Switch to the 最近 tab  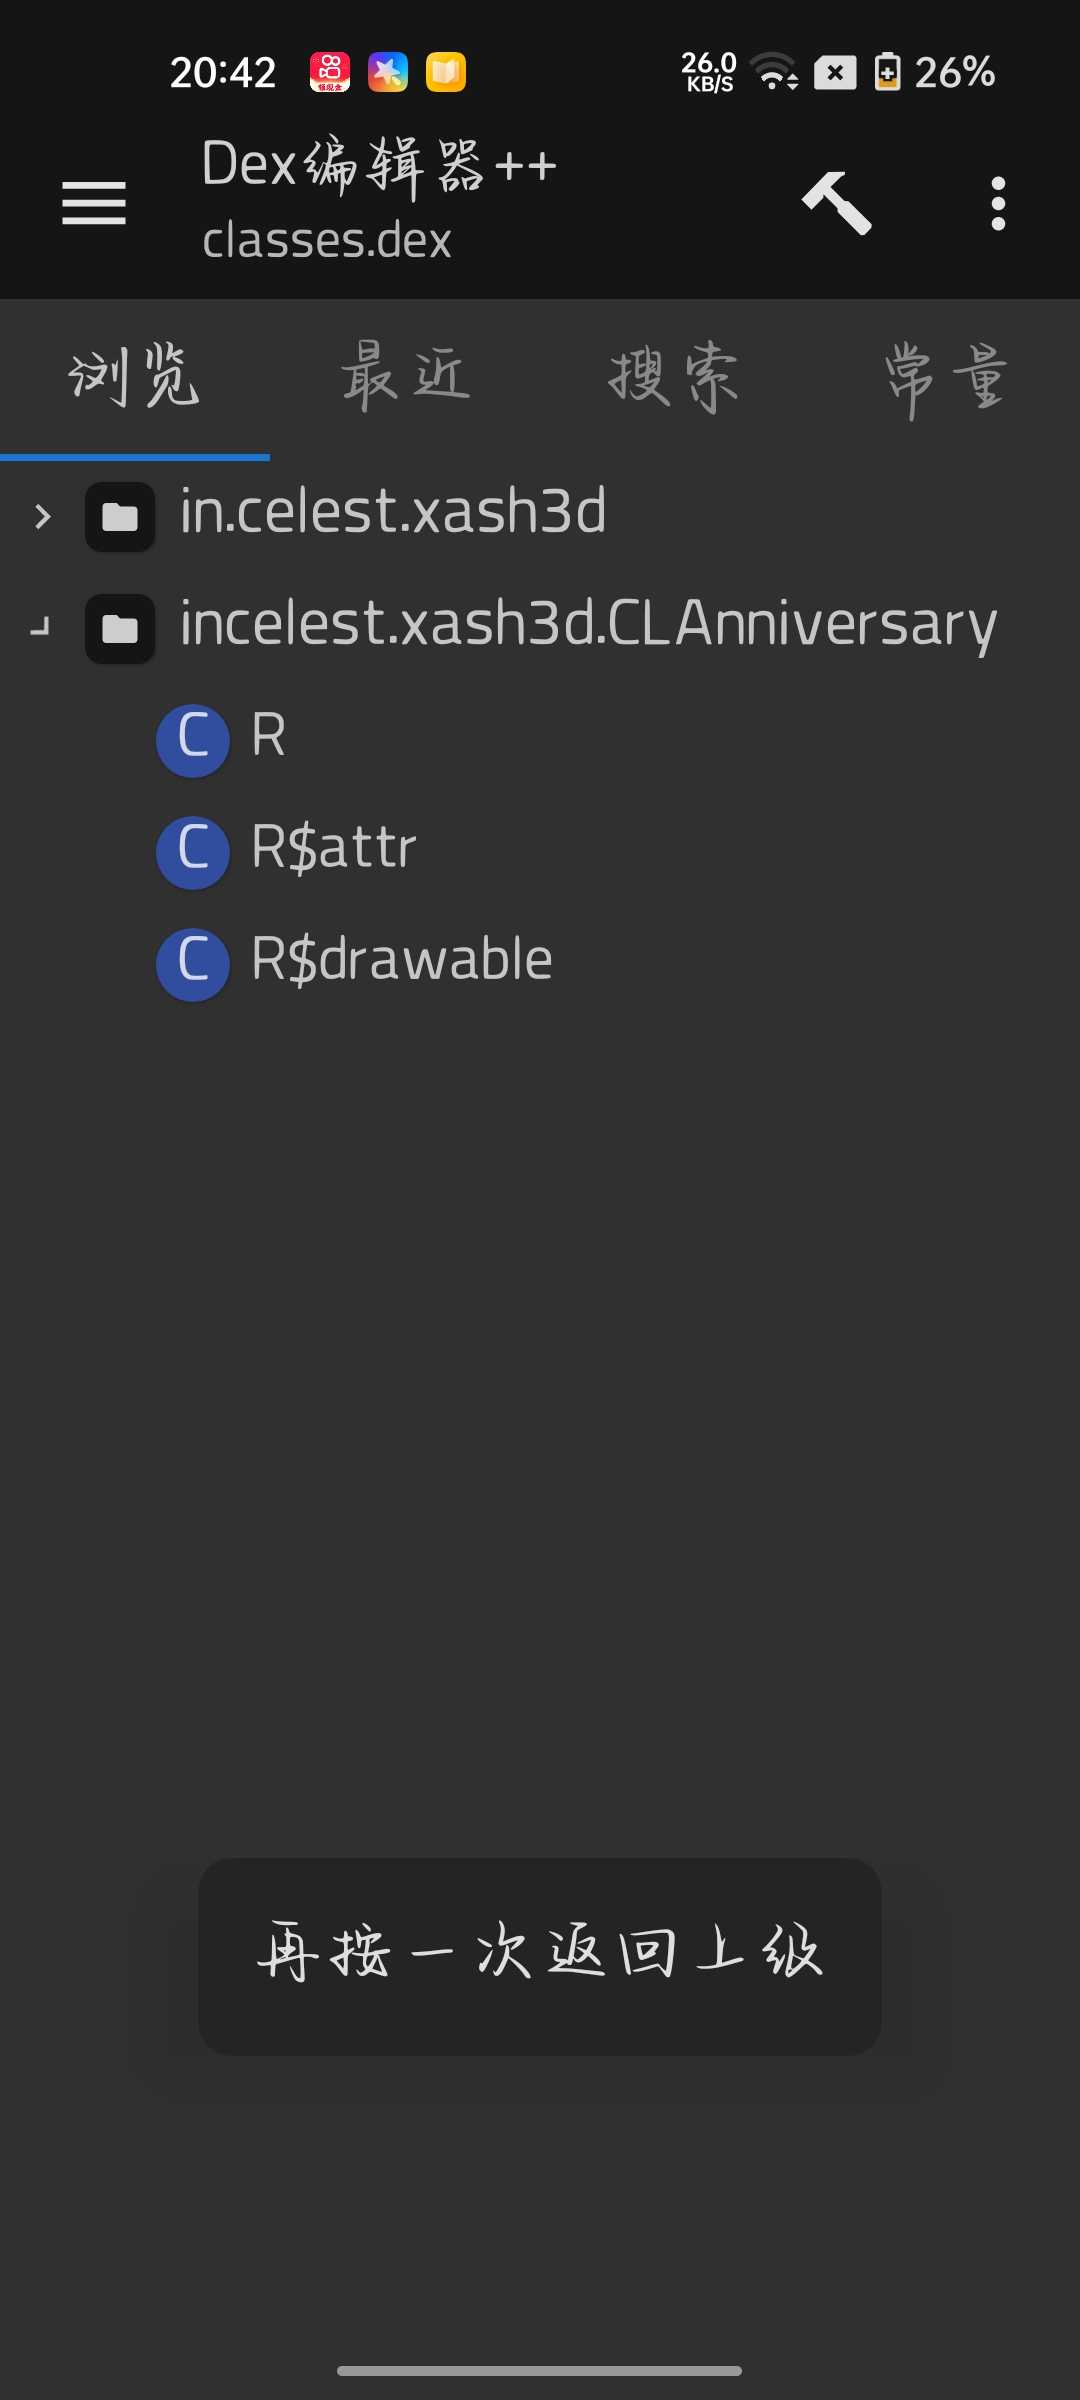(405, 377)
